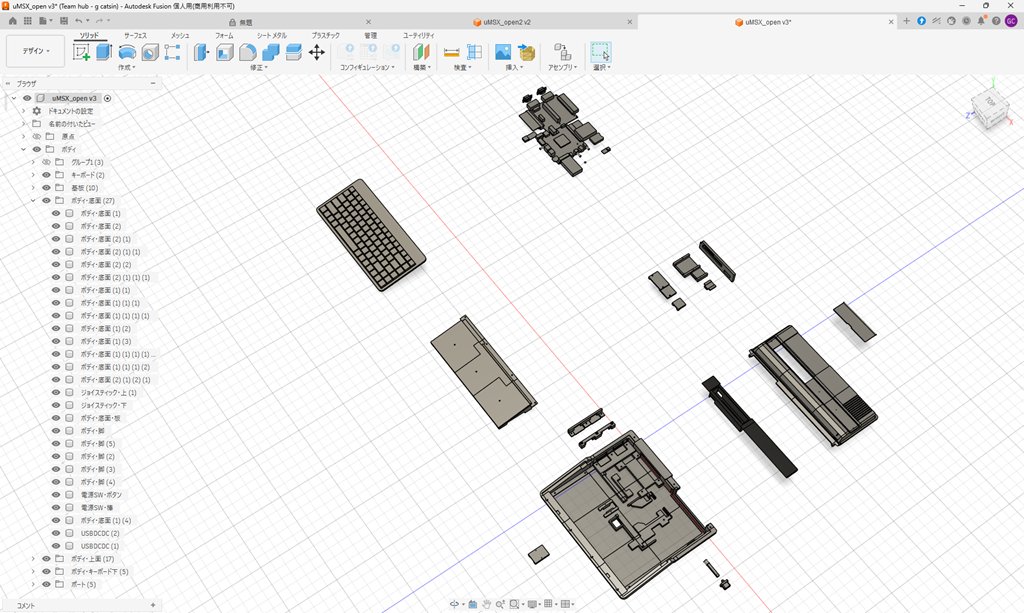Activate the root component radio button
1024x613 pixels.
pos(107,98)
